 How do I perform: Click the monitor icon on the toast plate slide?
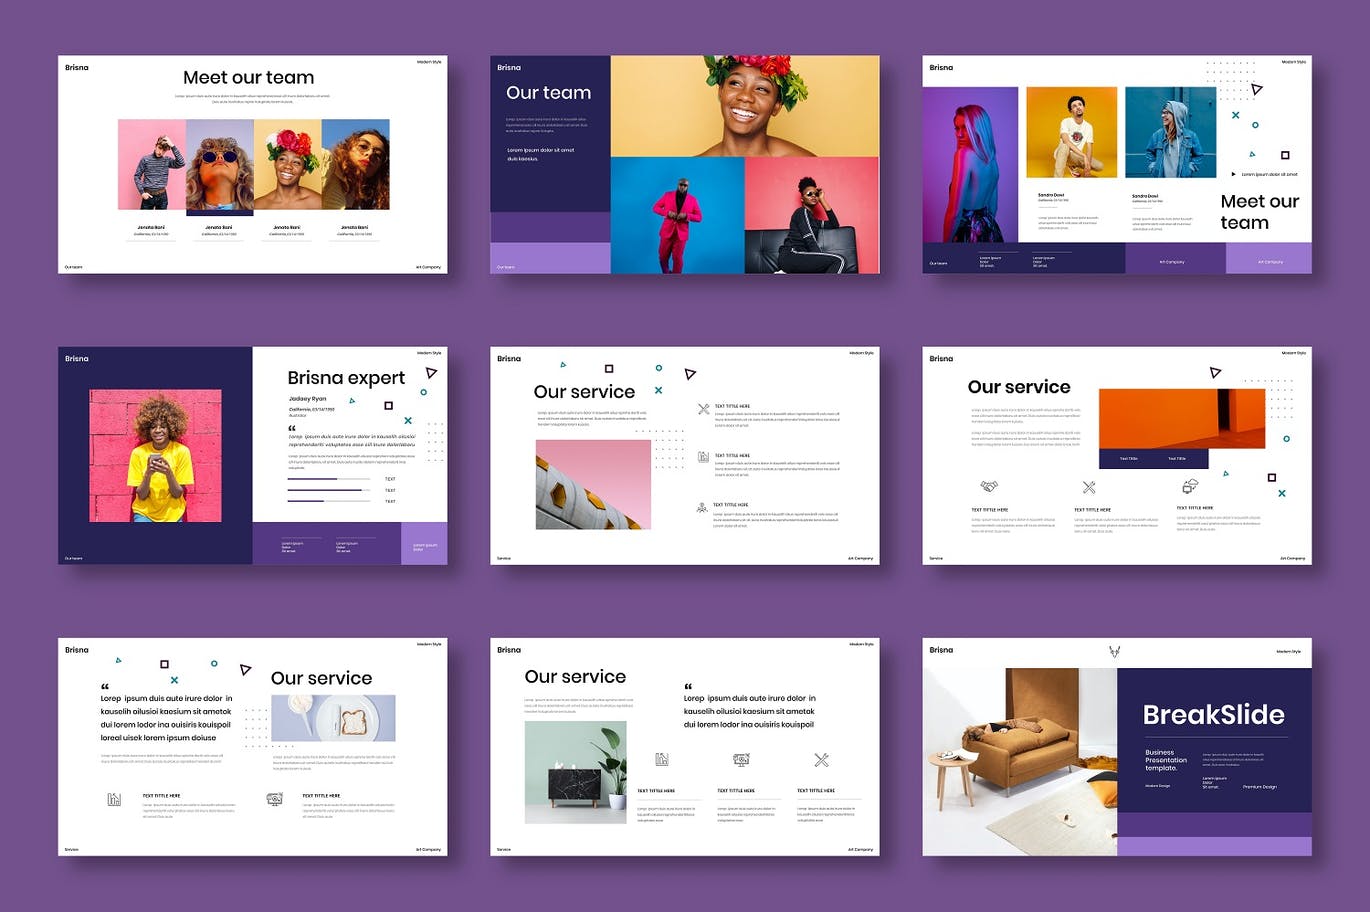pyautogui.click(x=275, y=799)
